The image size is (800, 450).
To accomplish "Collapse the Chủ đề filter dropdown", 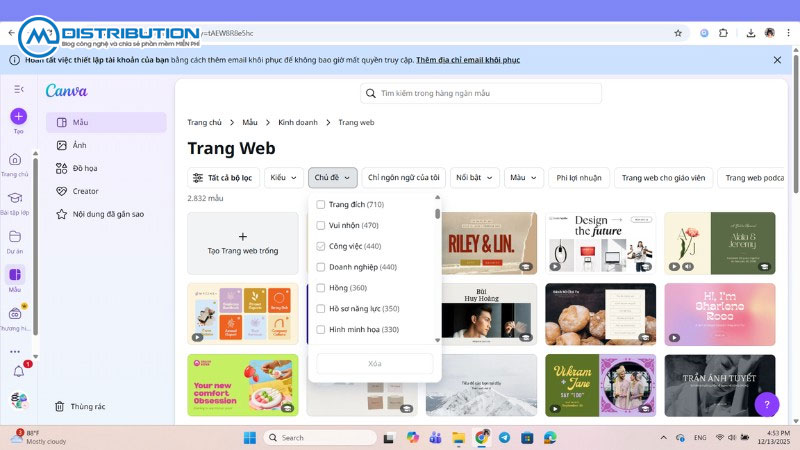I will point(333,178).
